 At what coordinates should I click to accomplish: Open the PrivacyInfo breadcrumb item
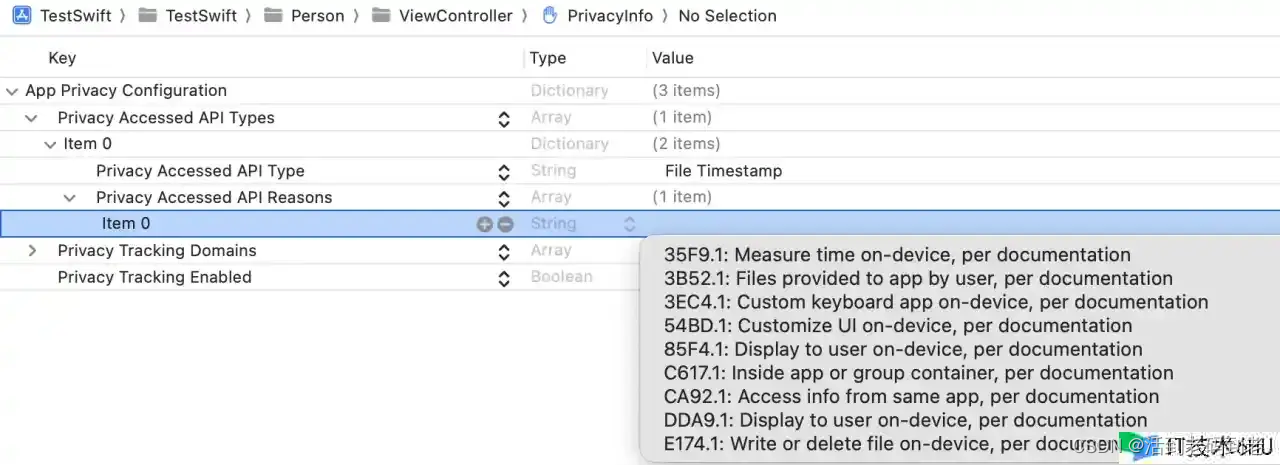coord(610,16)
